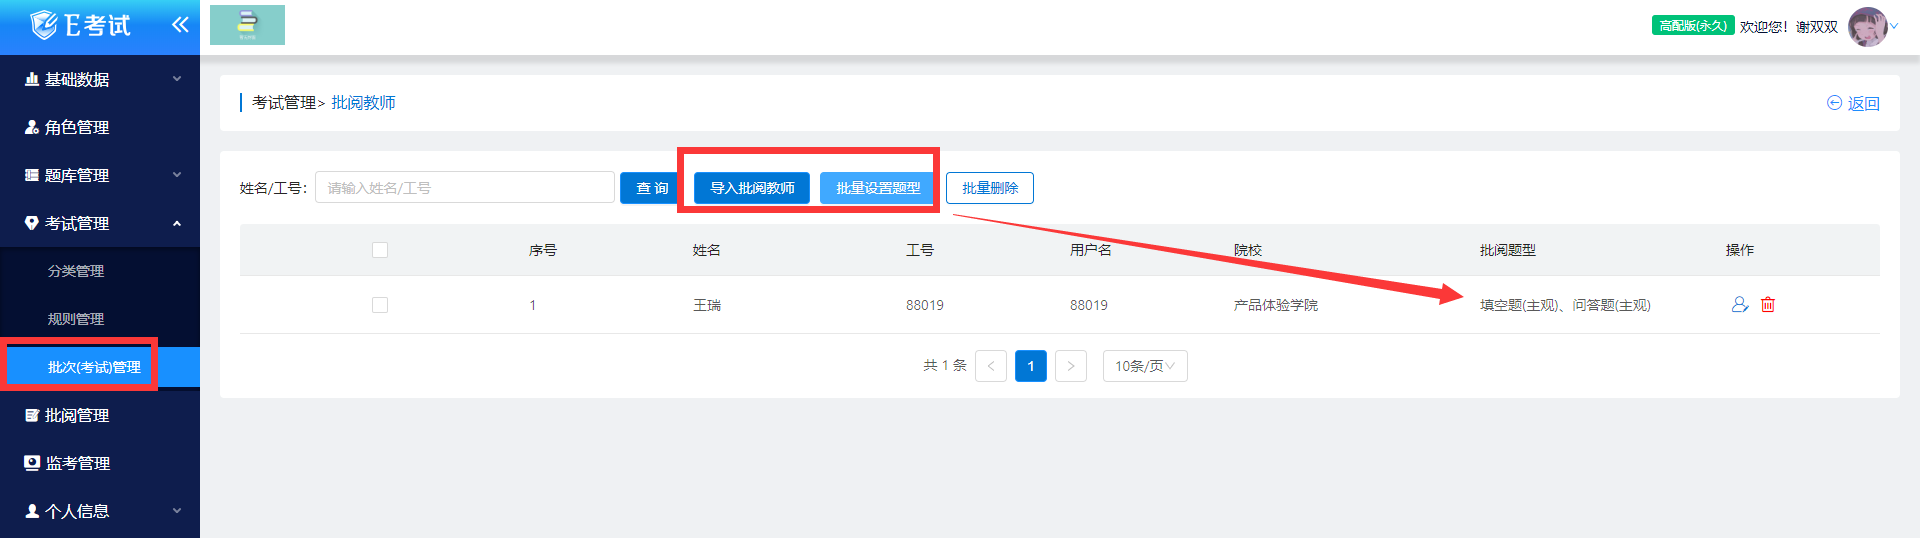
Task: Click the 王瑞 name cell
Action: pos(707,305)
